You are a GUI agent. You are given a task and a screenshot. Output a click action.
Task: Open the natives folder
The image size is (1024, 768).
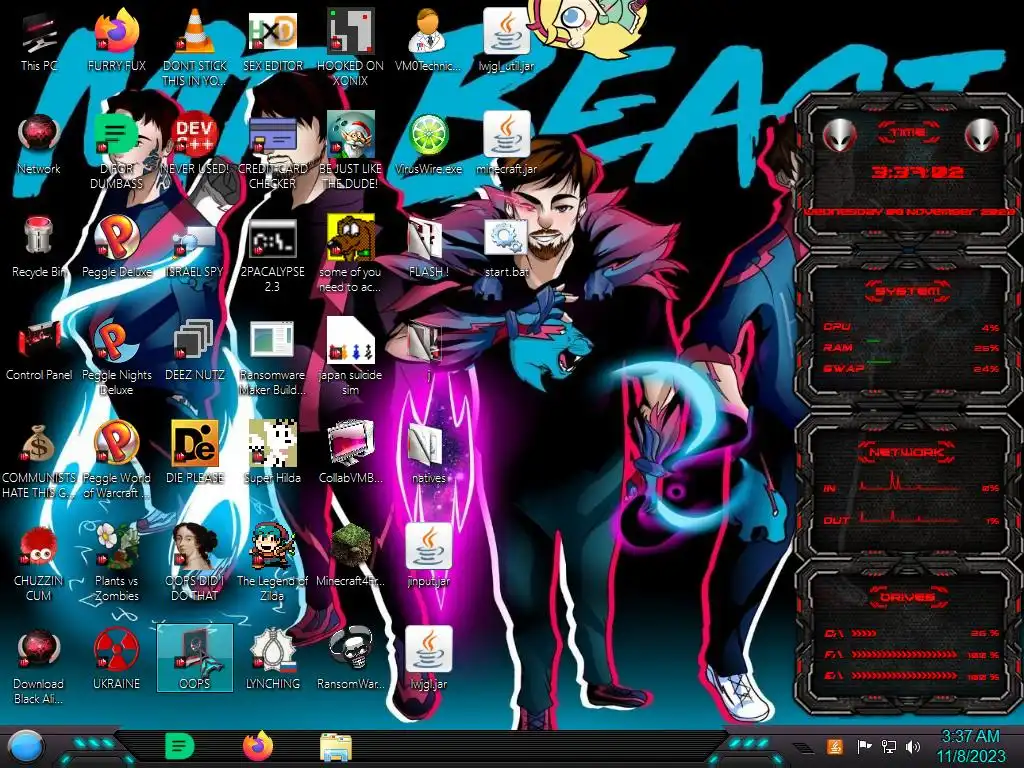click(x=428, y=453)
